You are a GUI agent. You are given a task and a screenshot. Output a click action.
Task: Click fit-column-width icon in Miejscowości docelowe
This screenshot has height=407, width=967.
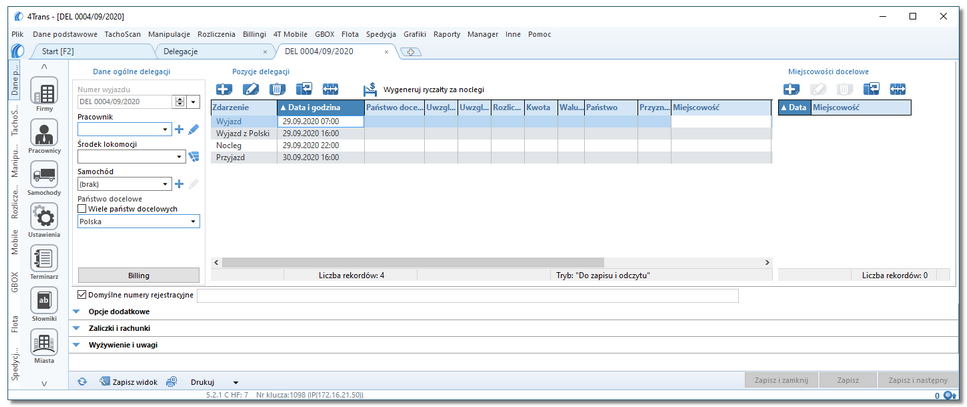898,89
